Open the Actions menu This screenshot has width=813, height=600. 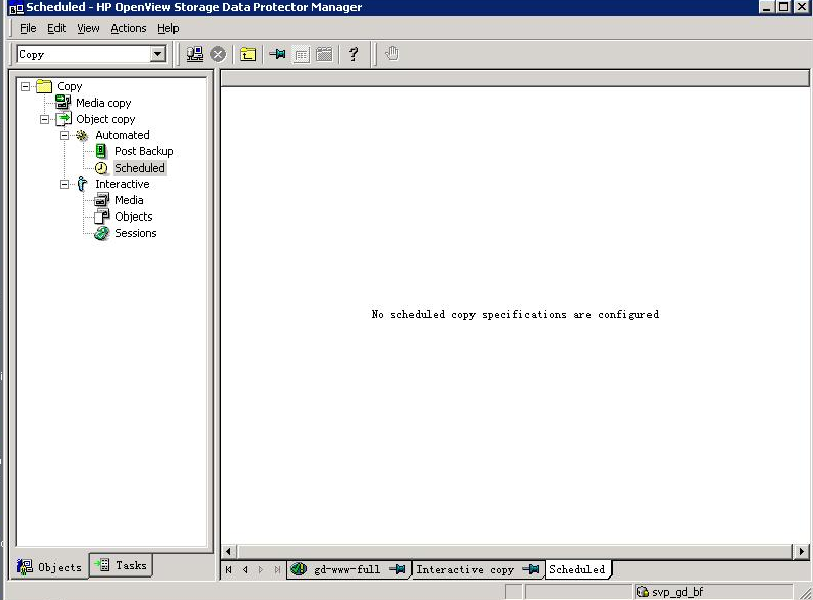pos(128,28)
